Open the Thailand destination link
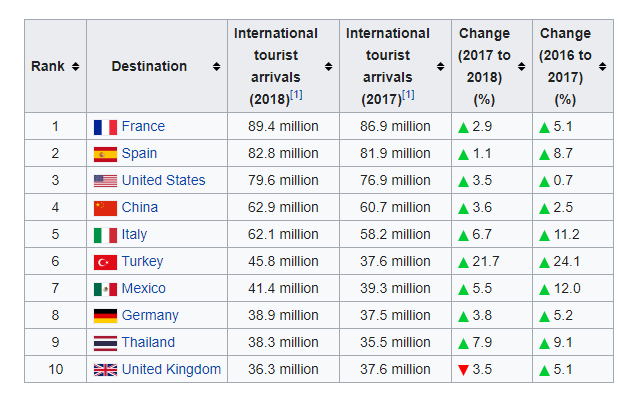 pyautogui.click(x=148, y=343)
